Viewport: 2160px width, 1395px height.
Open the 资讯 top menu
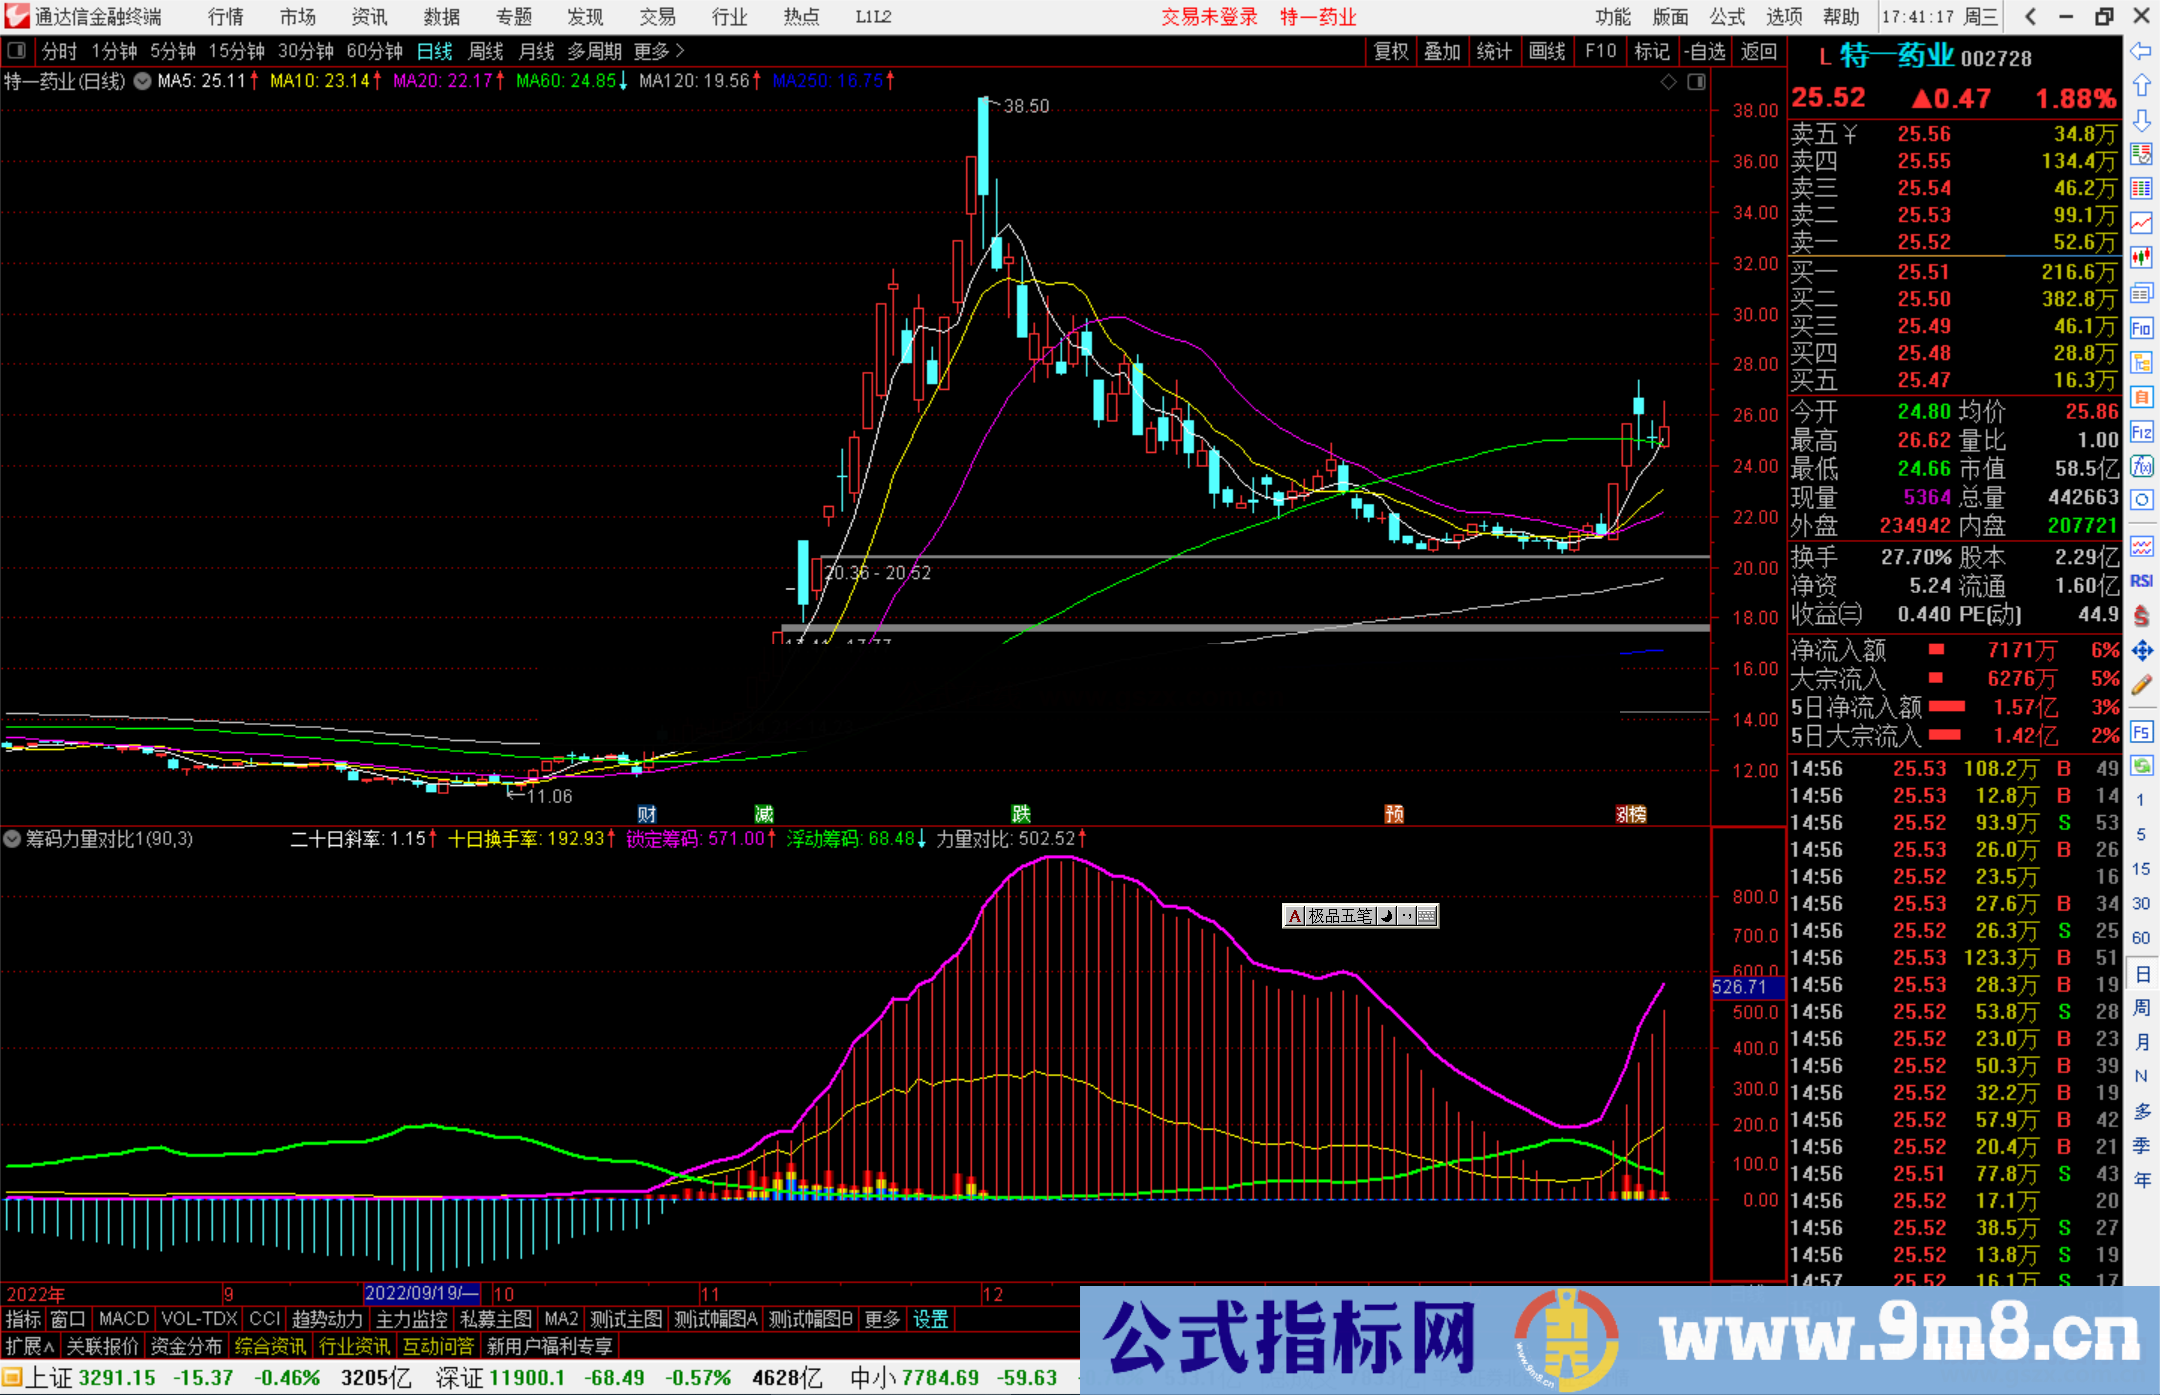point(370,17)
